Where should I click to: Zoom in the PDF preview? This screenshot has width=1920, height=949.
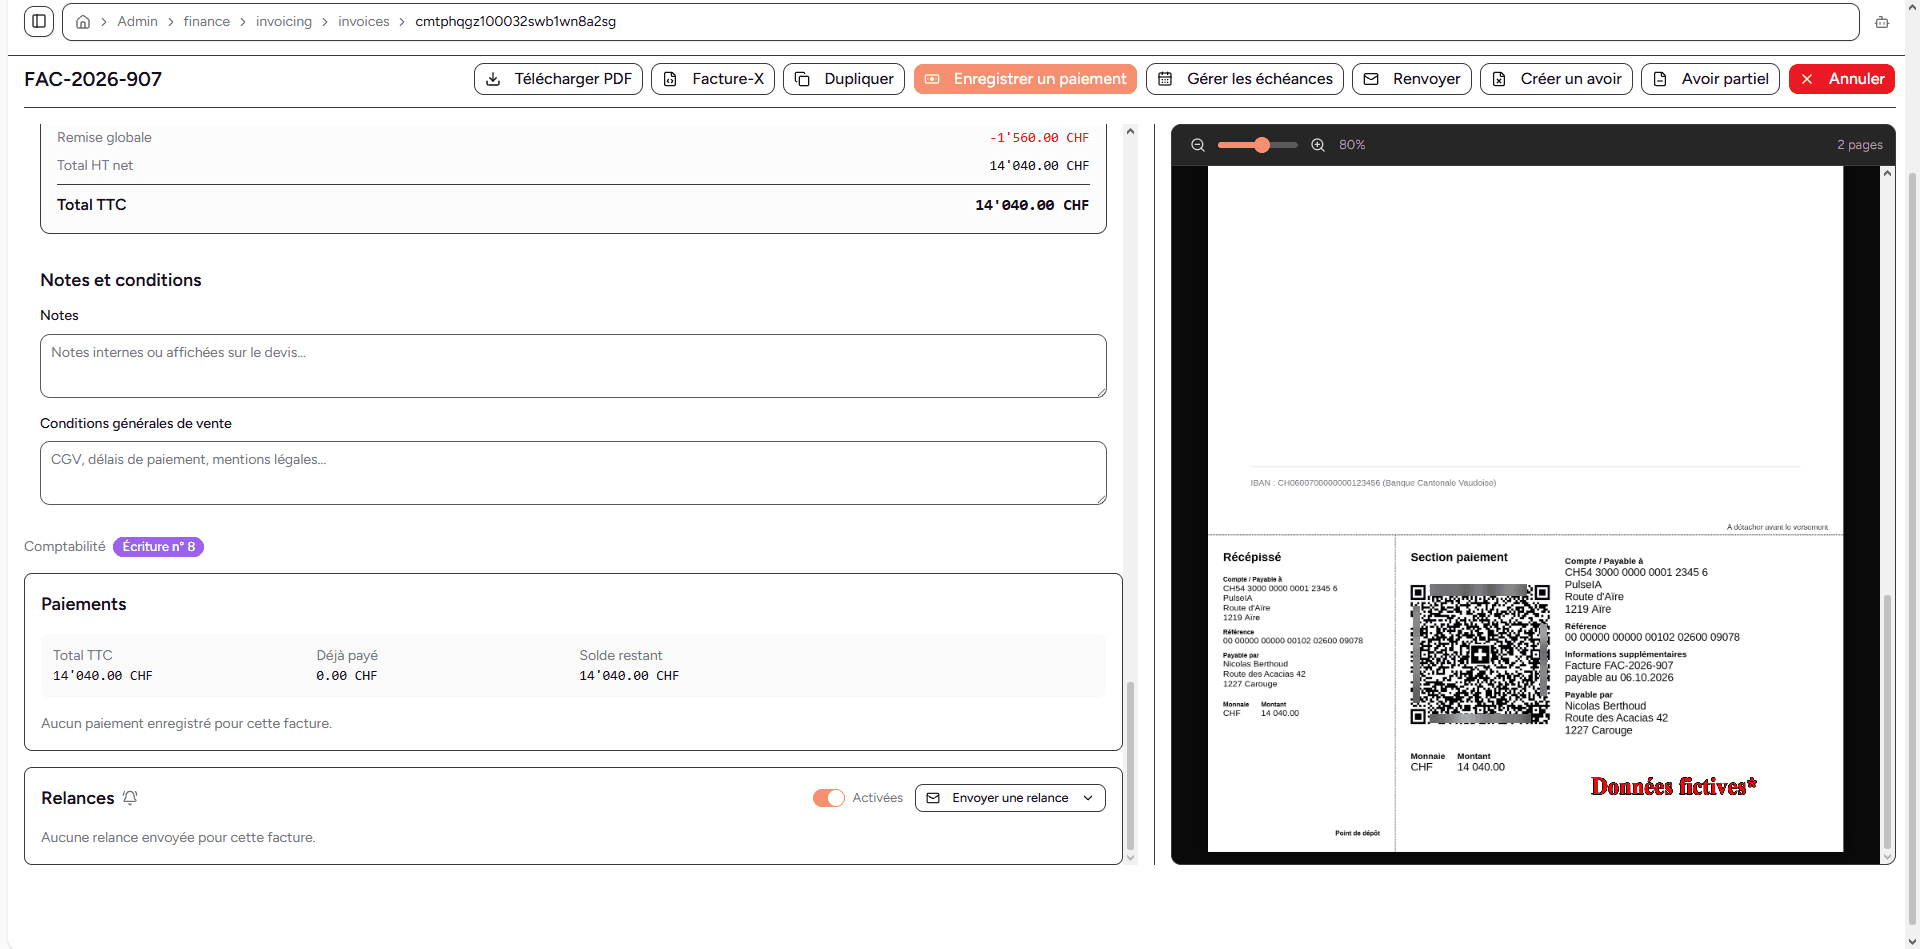click(1318, 145)
